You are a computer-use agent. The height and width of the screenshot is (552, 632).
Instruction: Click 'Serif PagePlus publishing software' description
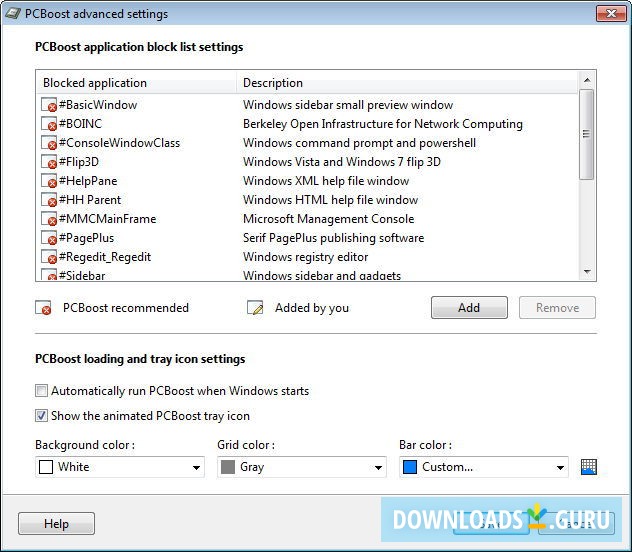click(x=333, y=238)
